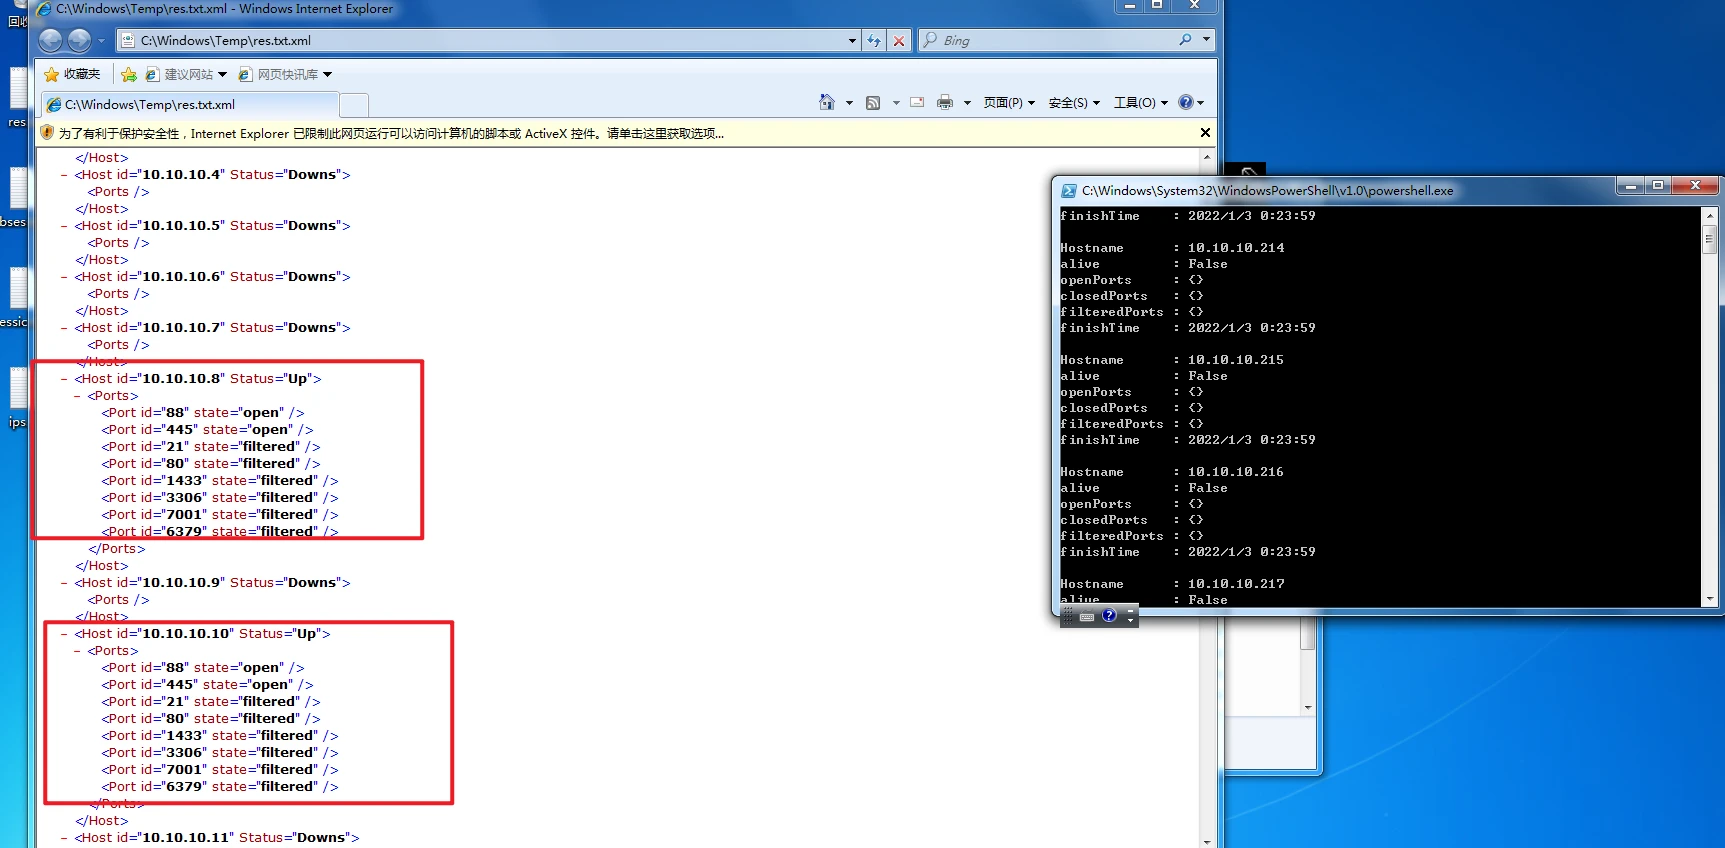The width and height of the screenshot is (1725, 848).
Task: Open the Home page icon
Action: pos(826,103)
